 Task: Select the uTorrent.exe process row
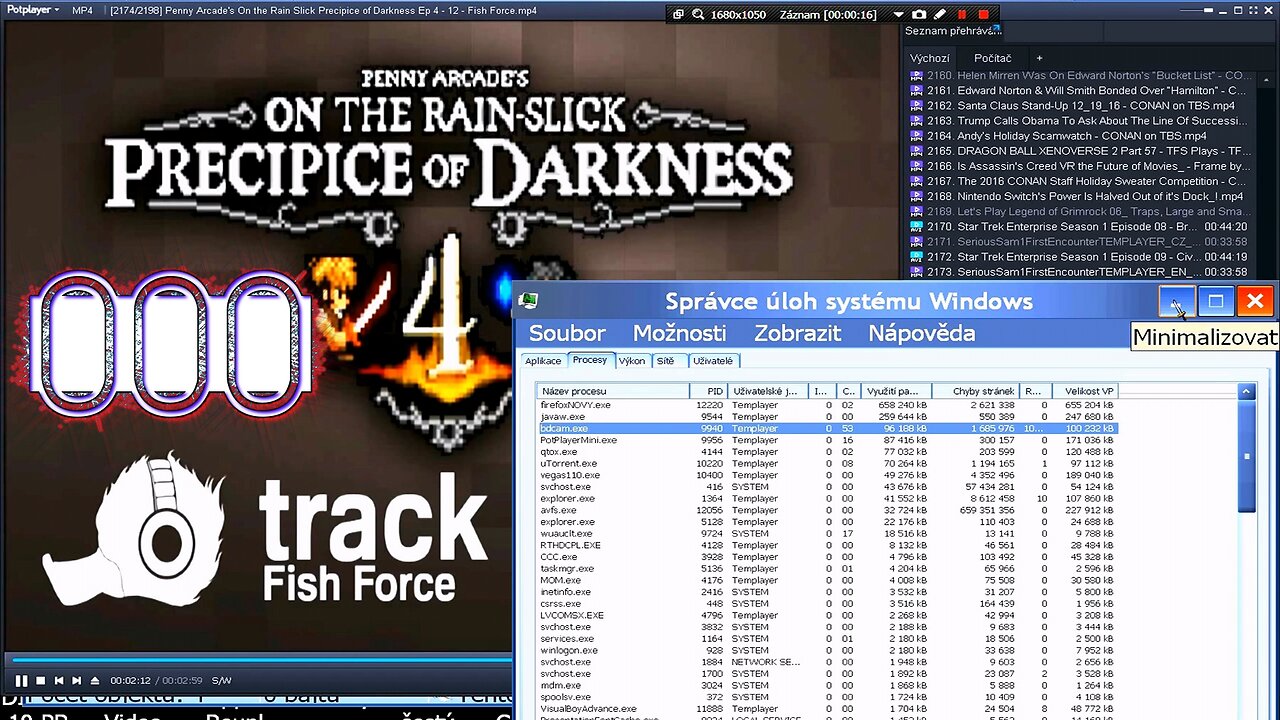tap(826, 463)
